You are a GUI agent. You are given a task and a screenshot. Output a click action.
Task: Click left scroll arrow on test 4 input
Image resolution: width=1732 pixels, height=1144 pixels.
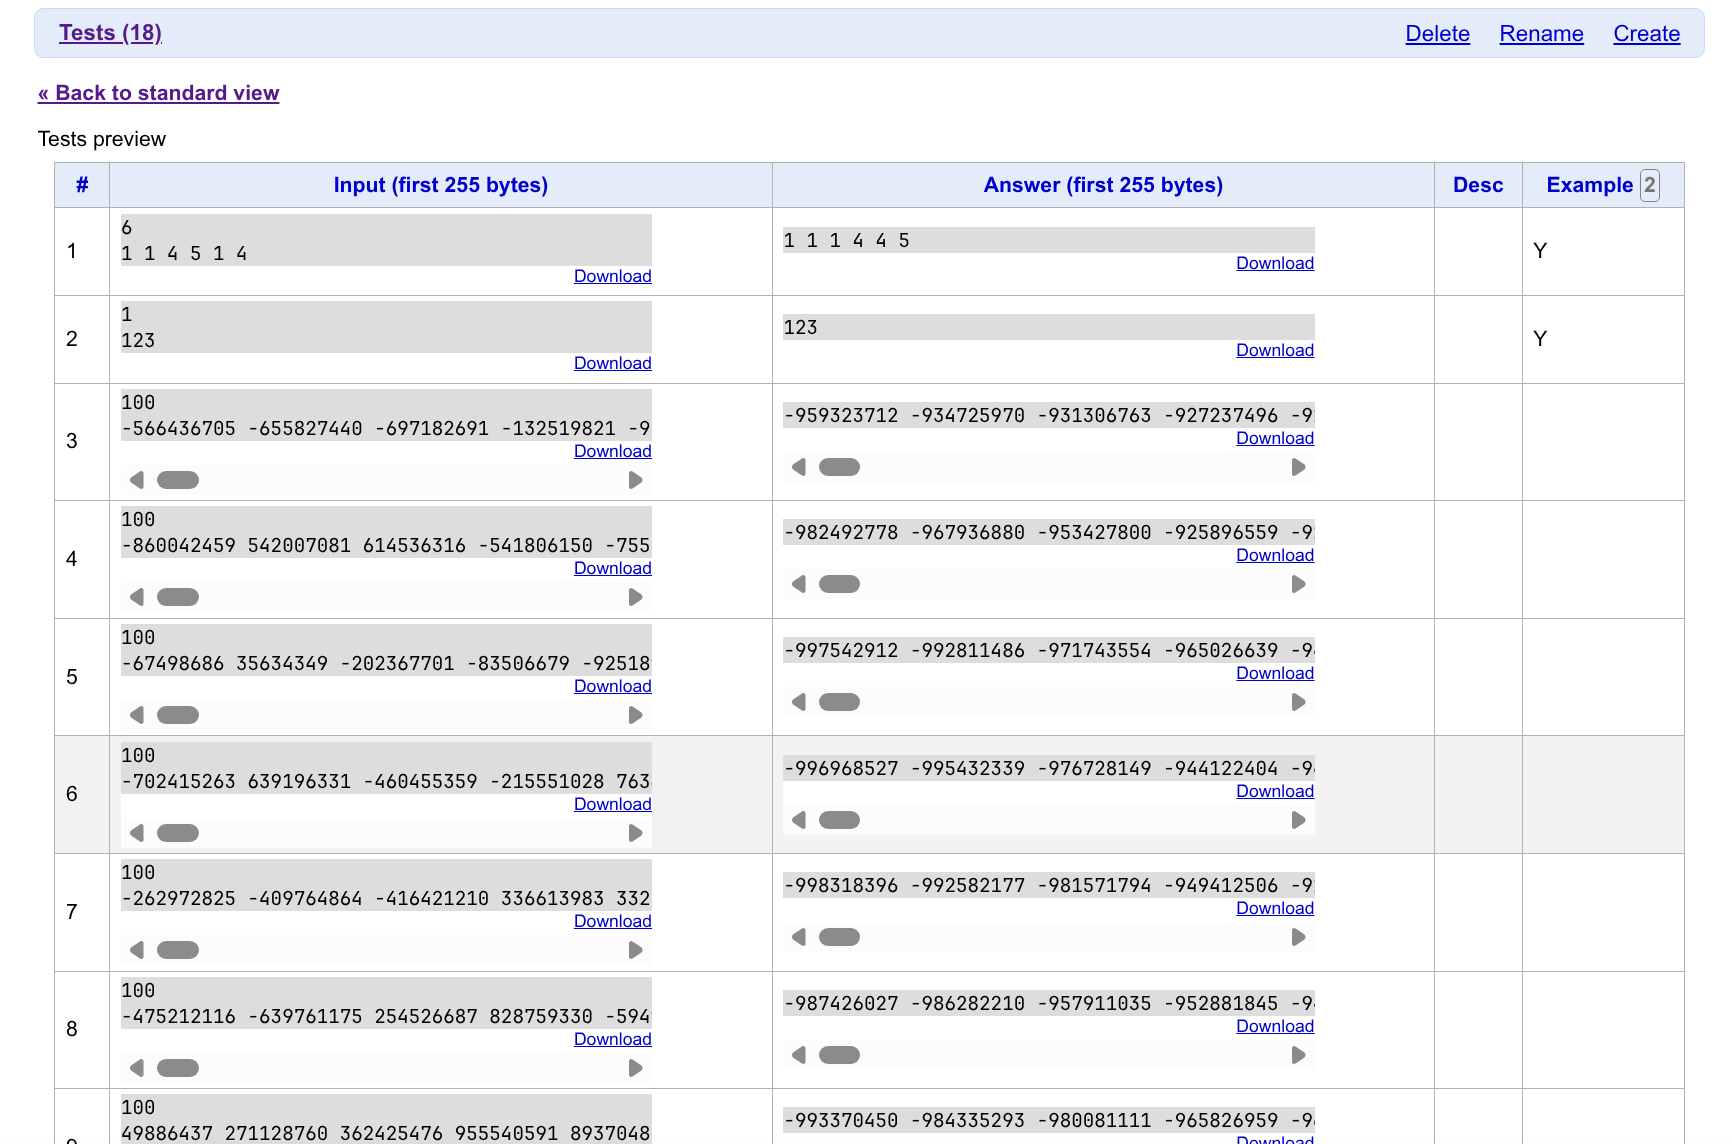click(x=137, y=597)
